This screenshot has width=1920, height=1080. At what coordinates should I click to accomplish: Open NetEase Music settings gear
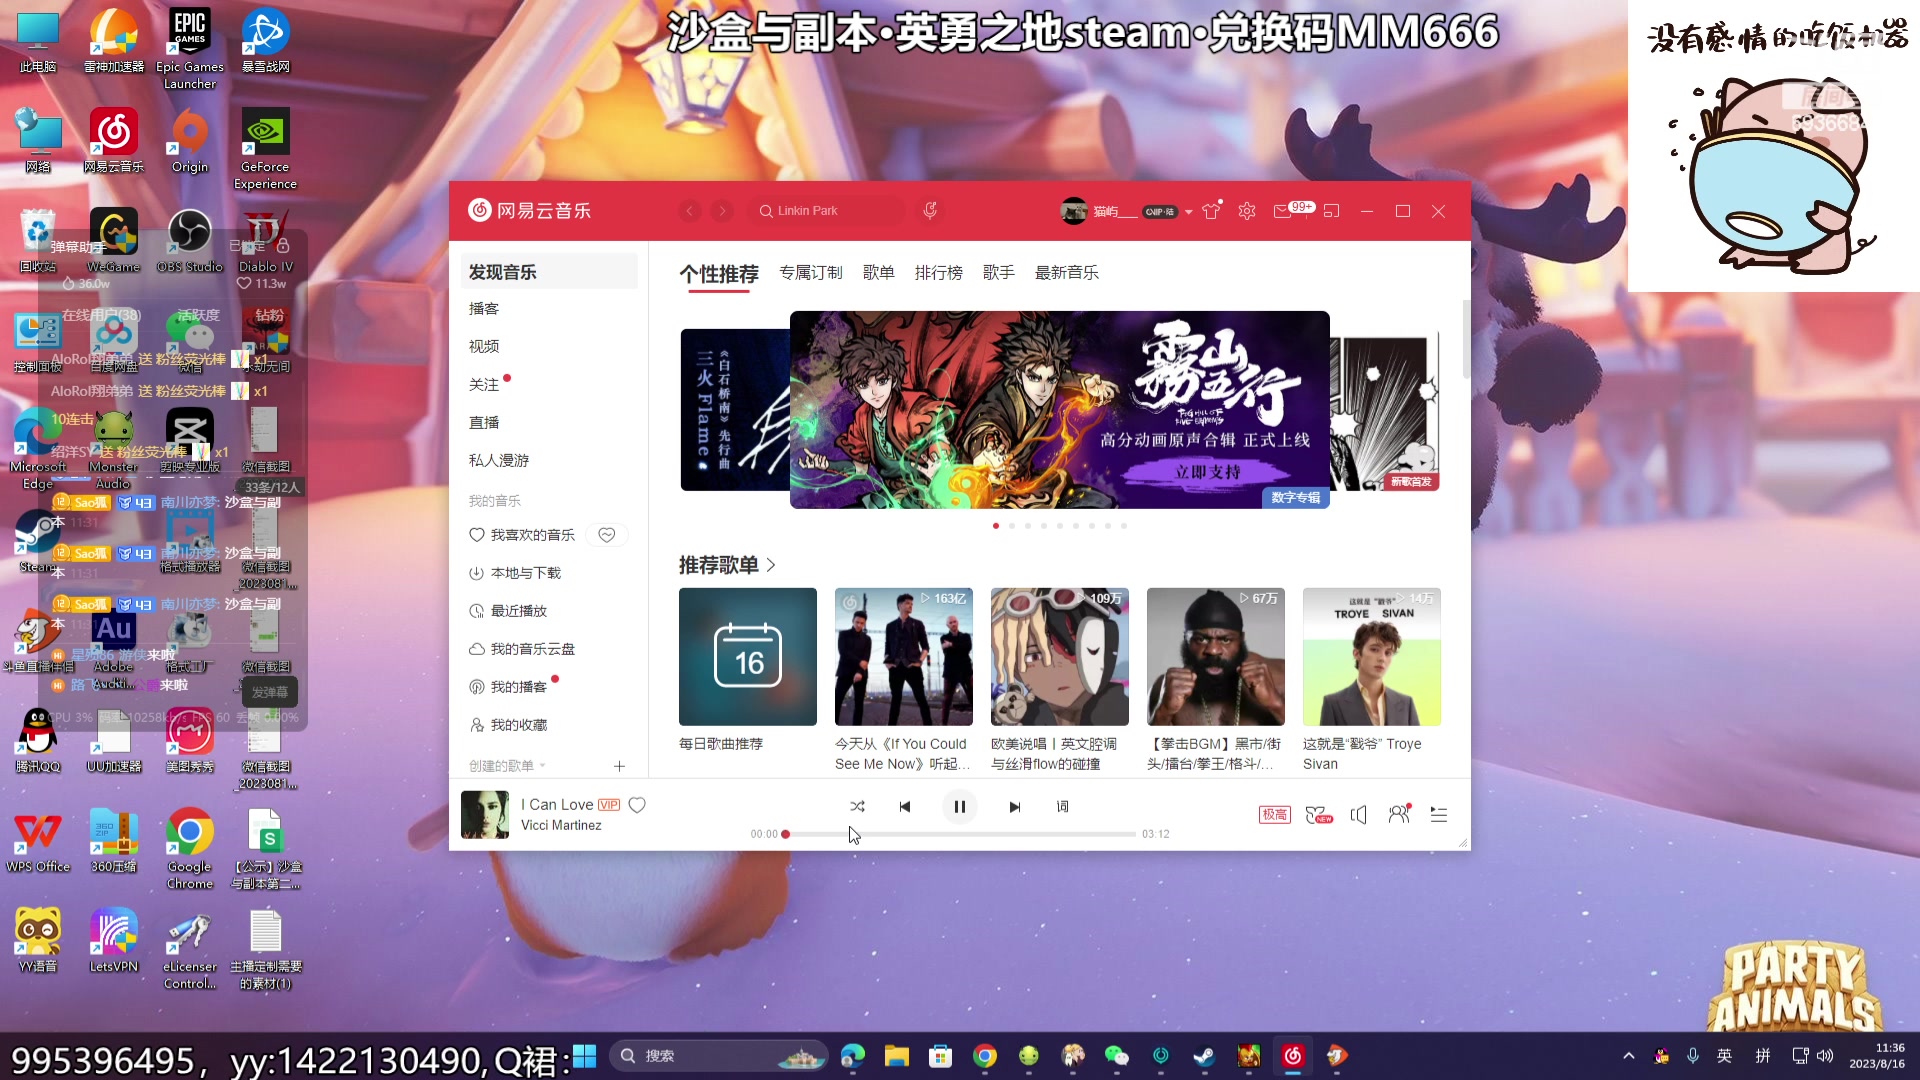coord(1247,211)
